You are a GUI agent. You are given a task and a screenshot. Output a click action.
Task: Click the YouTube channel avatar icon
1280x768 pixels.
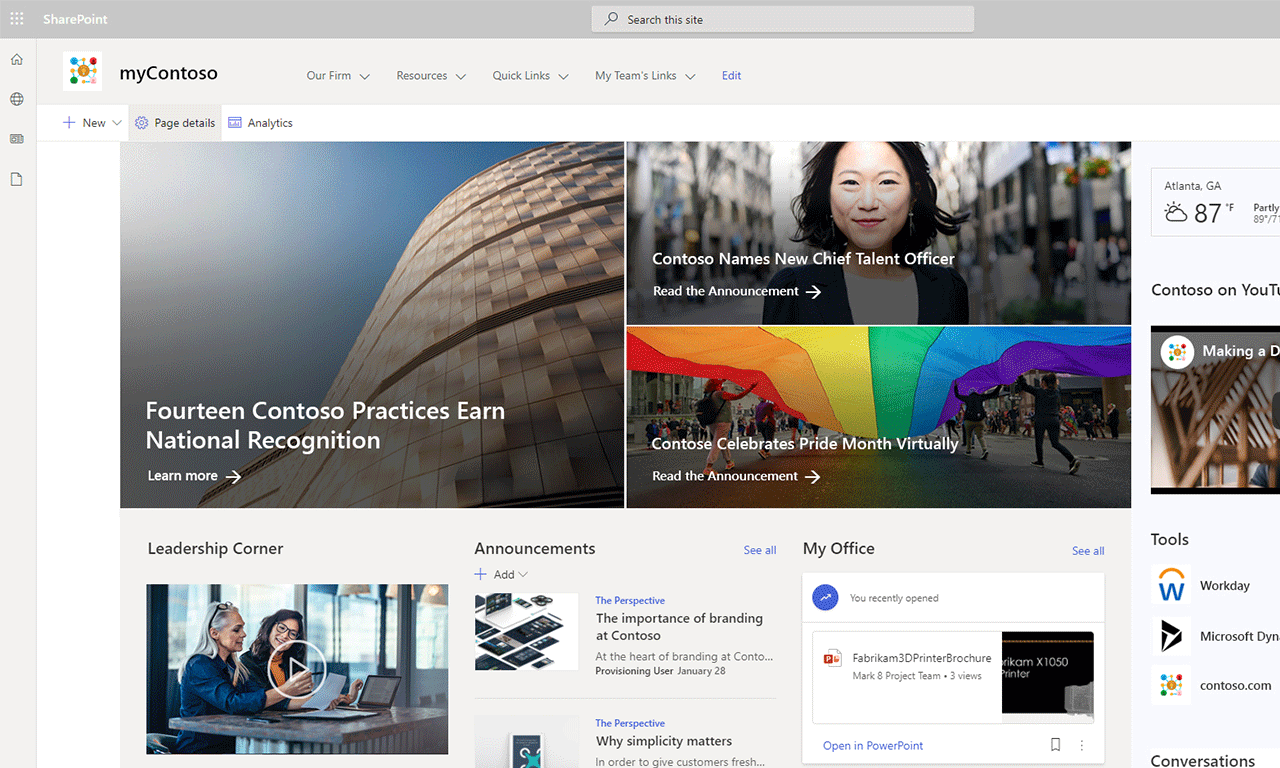pyautogui.click(x=1177, y=352)
